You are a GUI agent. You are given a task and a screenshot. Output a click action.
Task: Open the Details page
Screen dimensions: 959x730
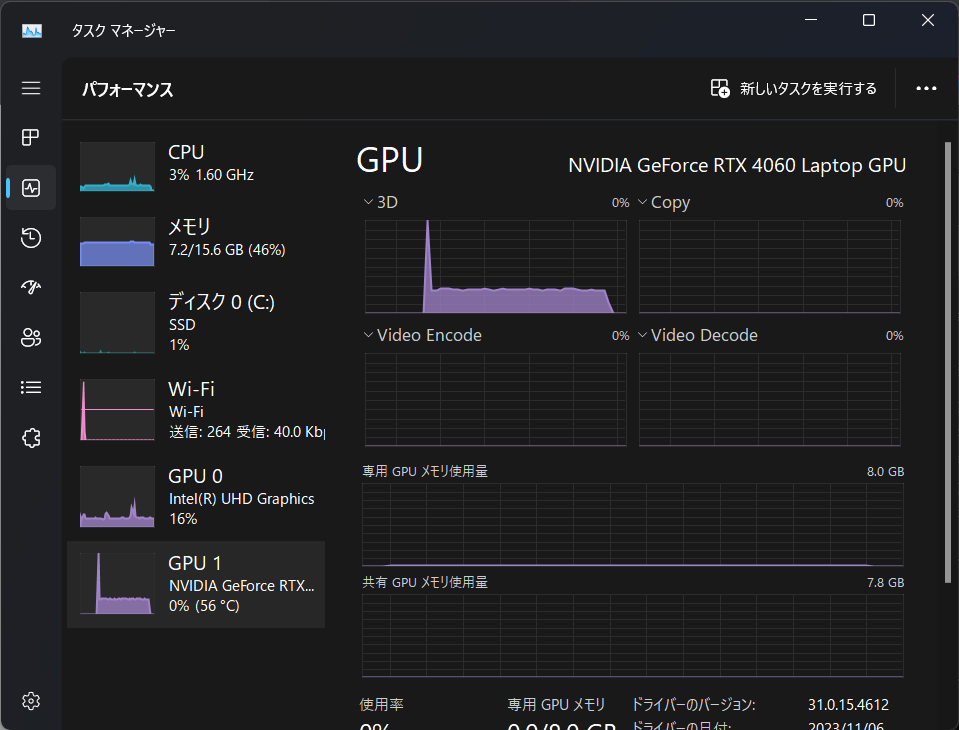coord(30,387)
